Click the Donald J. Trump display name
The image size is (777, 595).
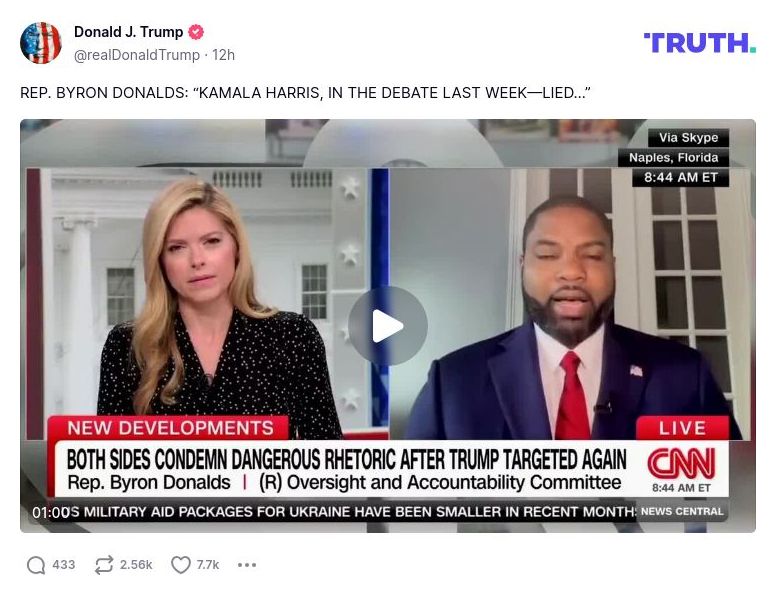tap(128, 32)
